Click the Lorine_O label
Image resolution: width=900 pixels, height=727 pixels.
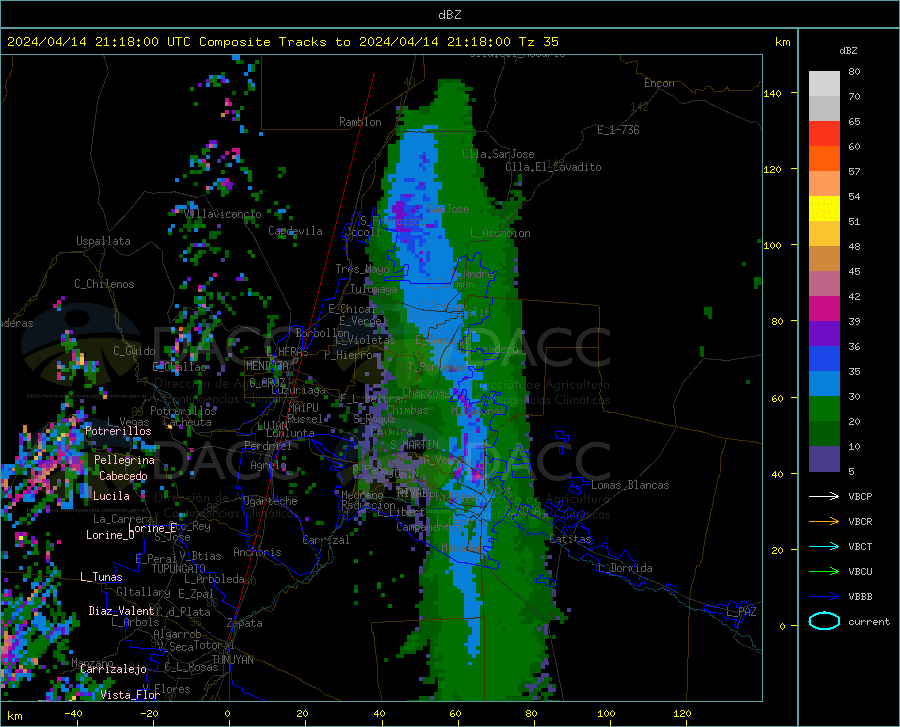(x=110, y=535)
